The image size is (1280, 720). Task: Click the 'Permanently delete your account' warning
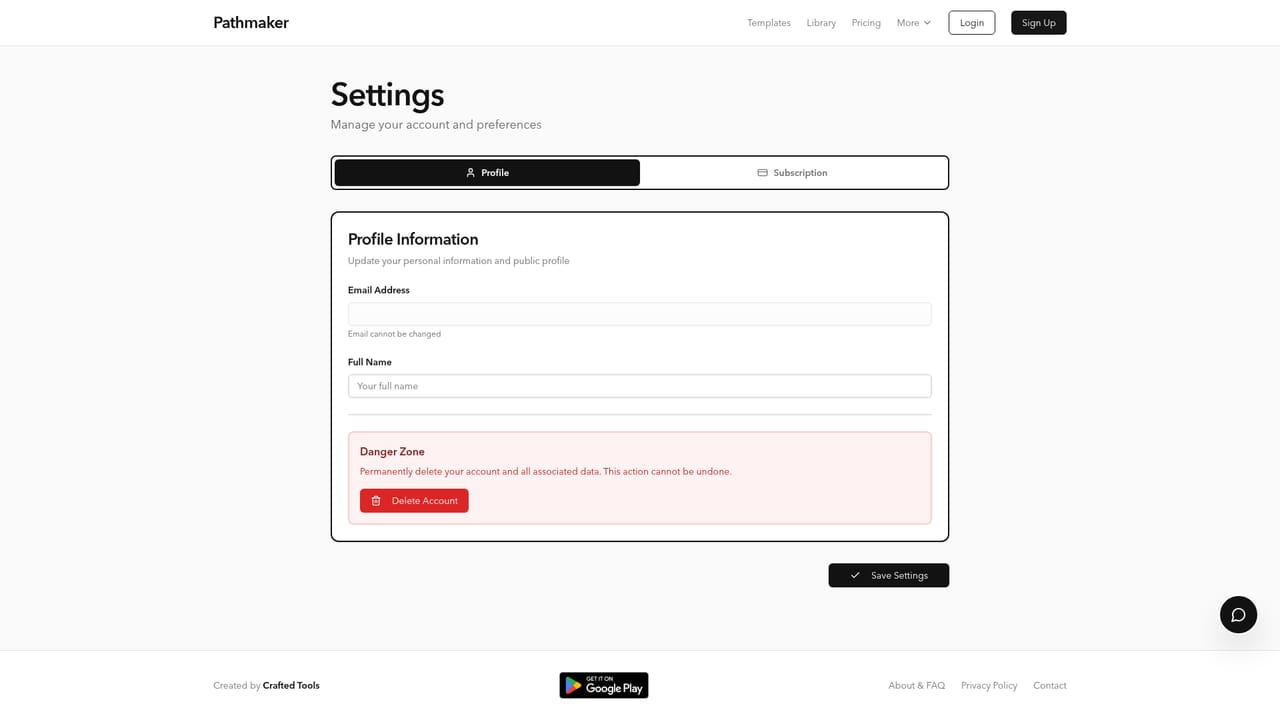tap(546, 472)
